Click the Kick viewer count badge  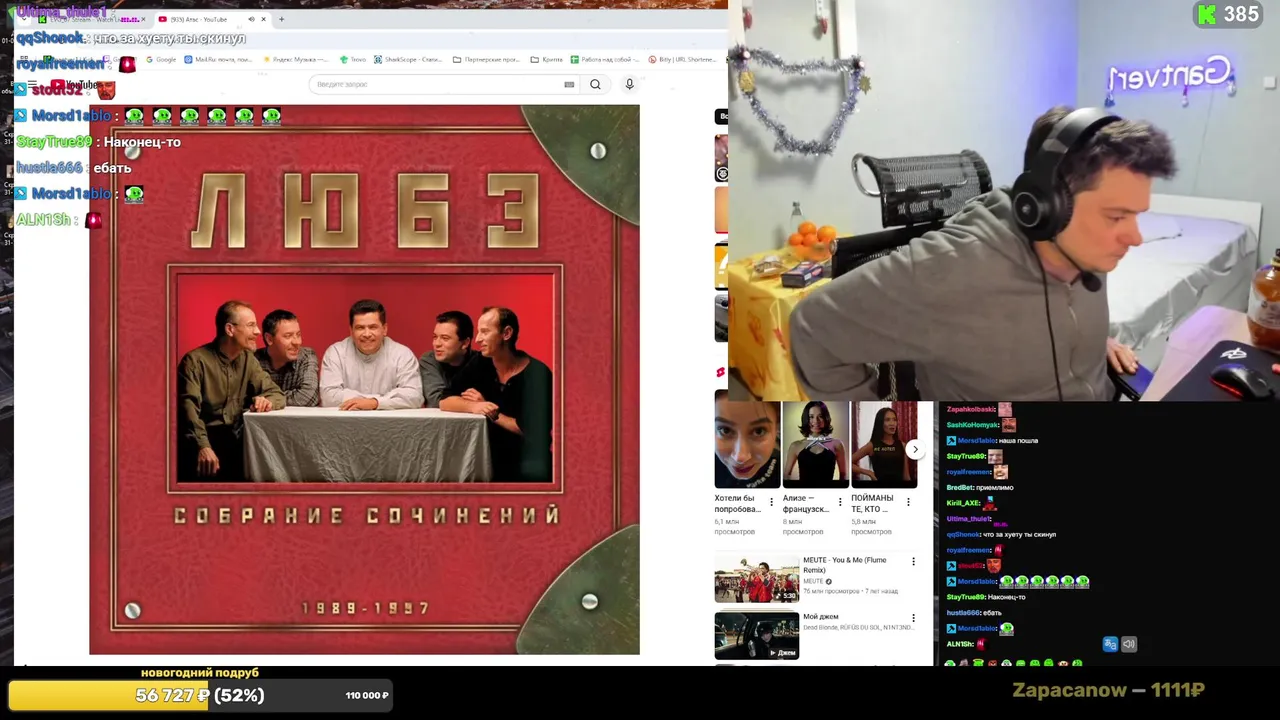pos(1230,14)
